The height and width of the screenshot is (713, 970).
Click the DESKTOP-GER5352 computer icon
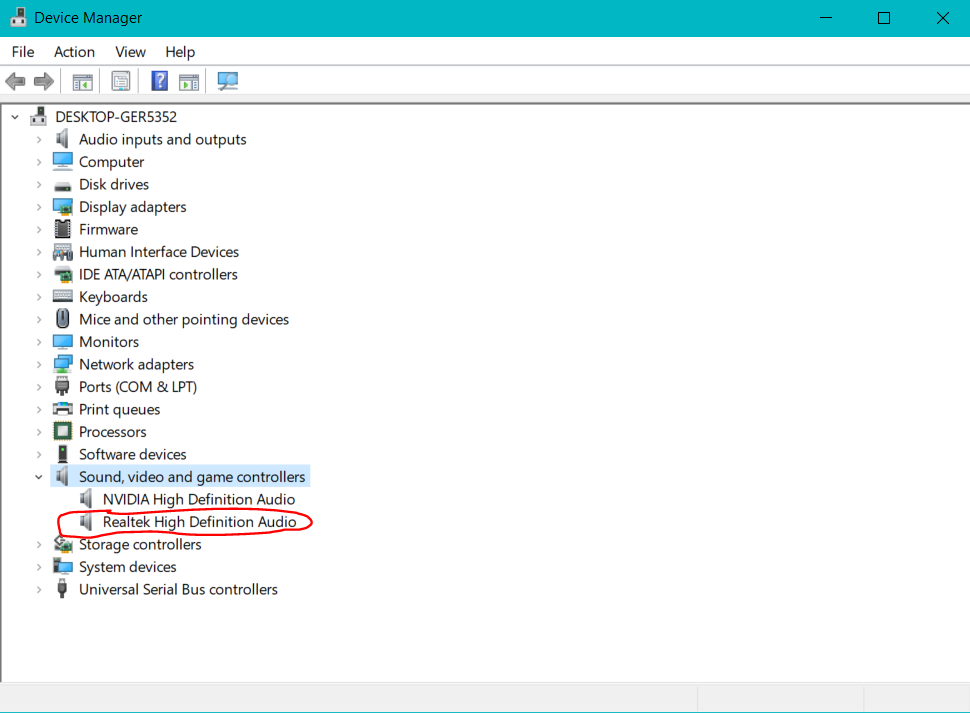(39, 116)
